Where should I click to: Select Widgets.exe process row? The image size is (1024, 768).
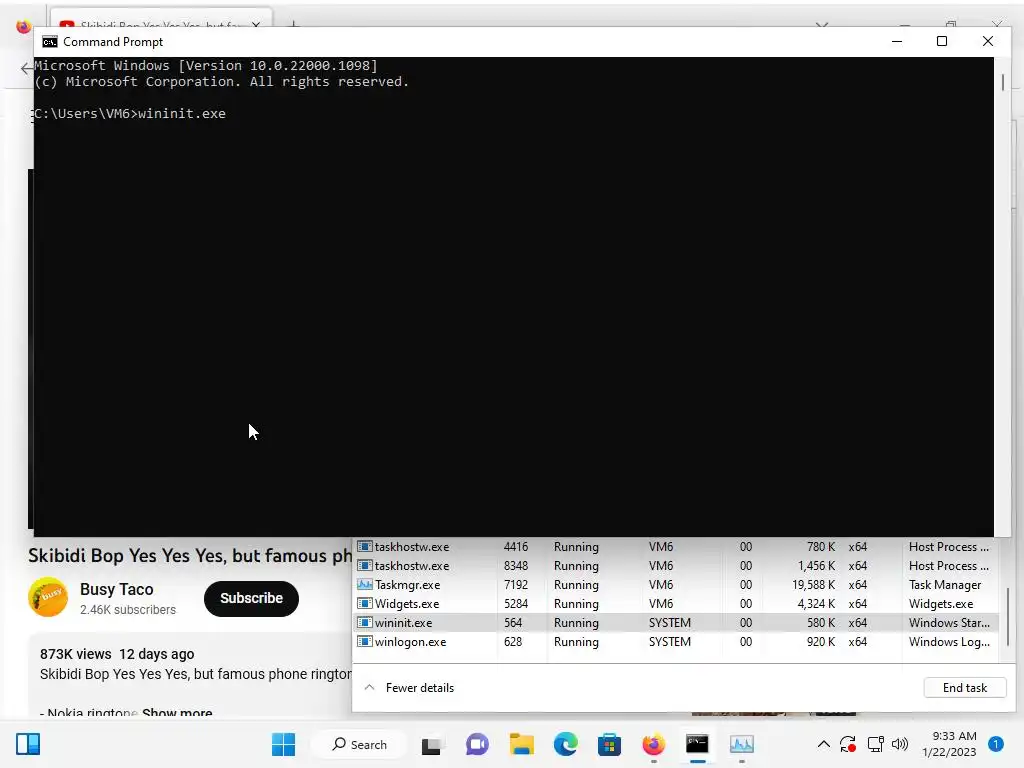coord(676,603)
